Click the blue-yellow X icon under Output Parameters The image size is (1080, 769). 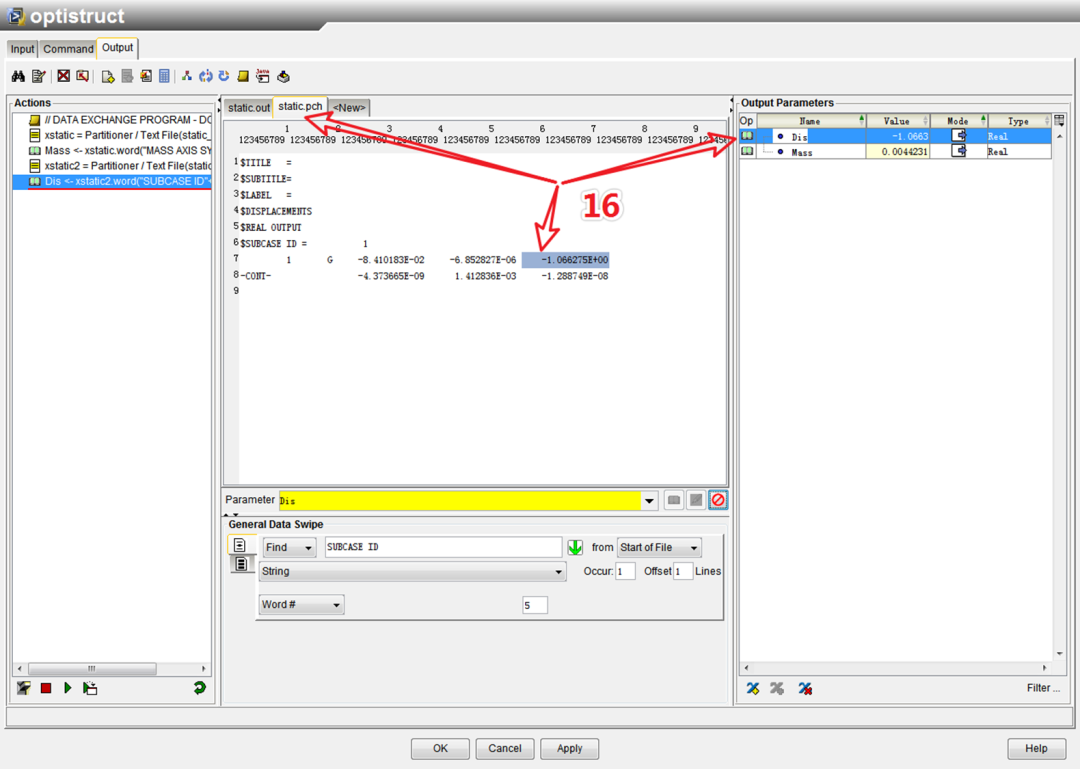(x=753, y=688)
